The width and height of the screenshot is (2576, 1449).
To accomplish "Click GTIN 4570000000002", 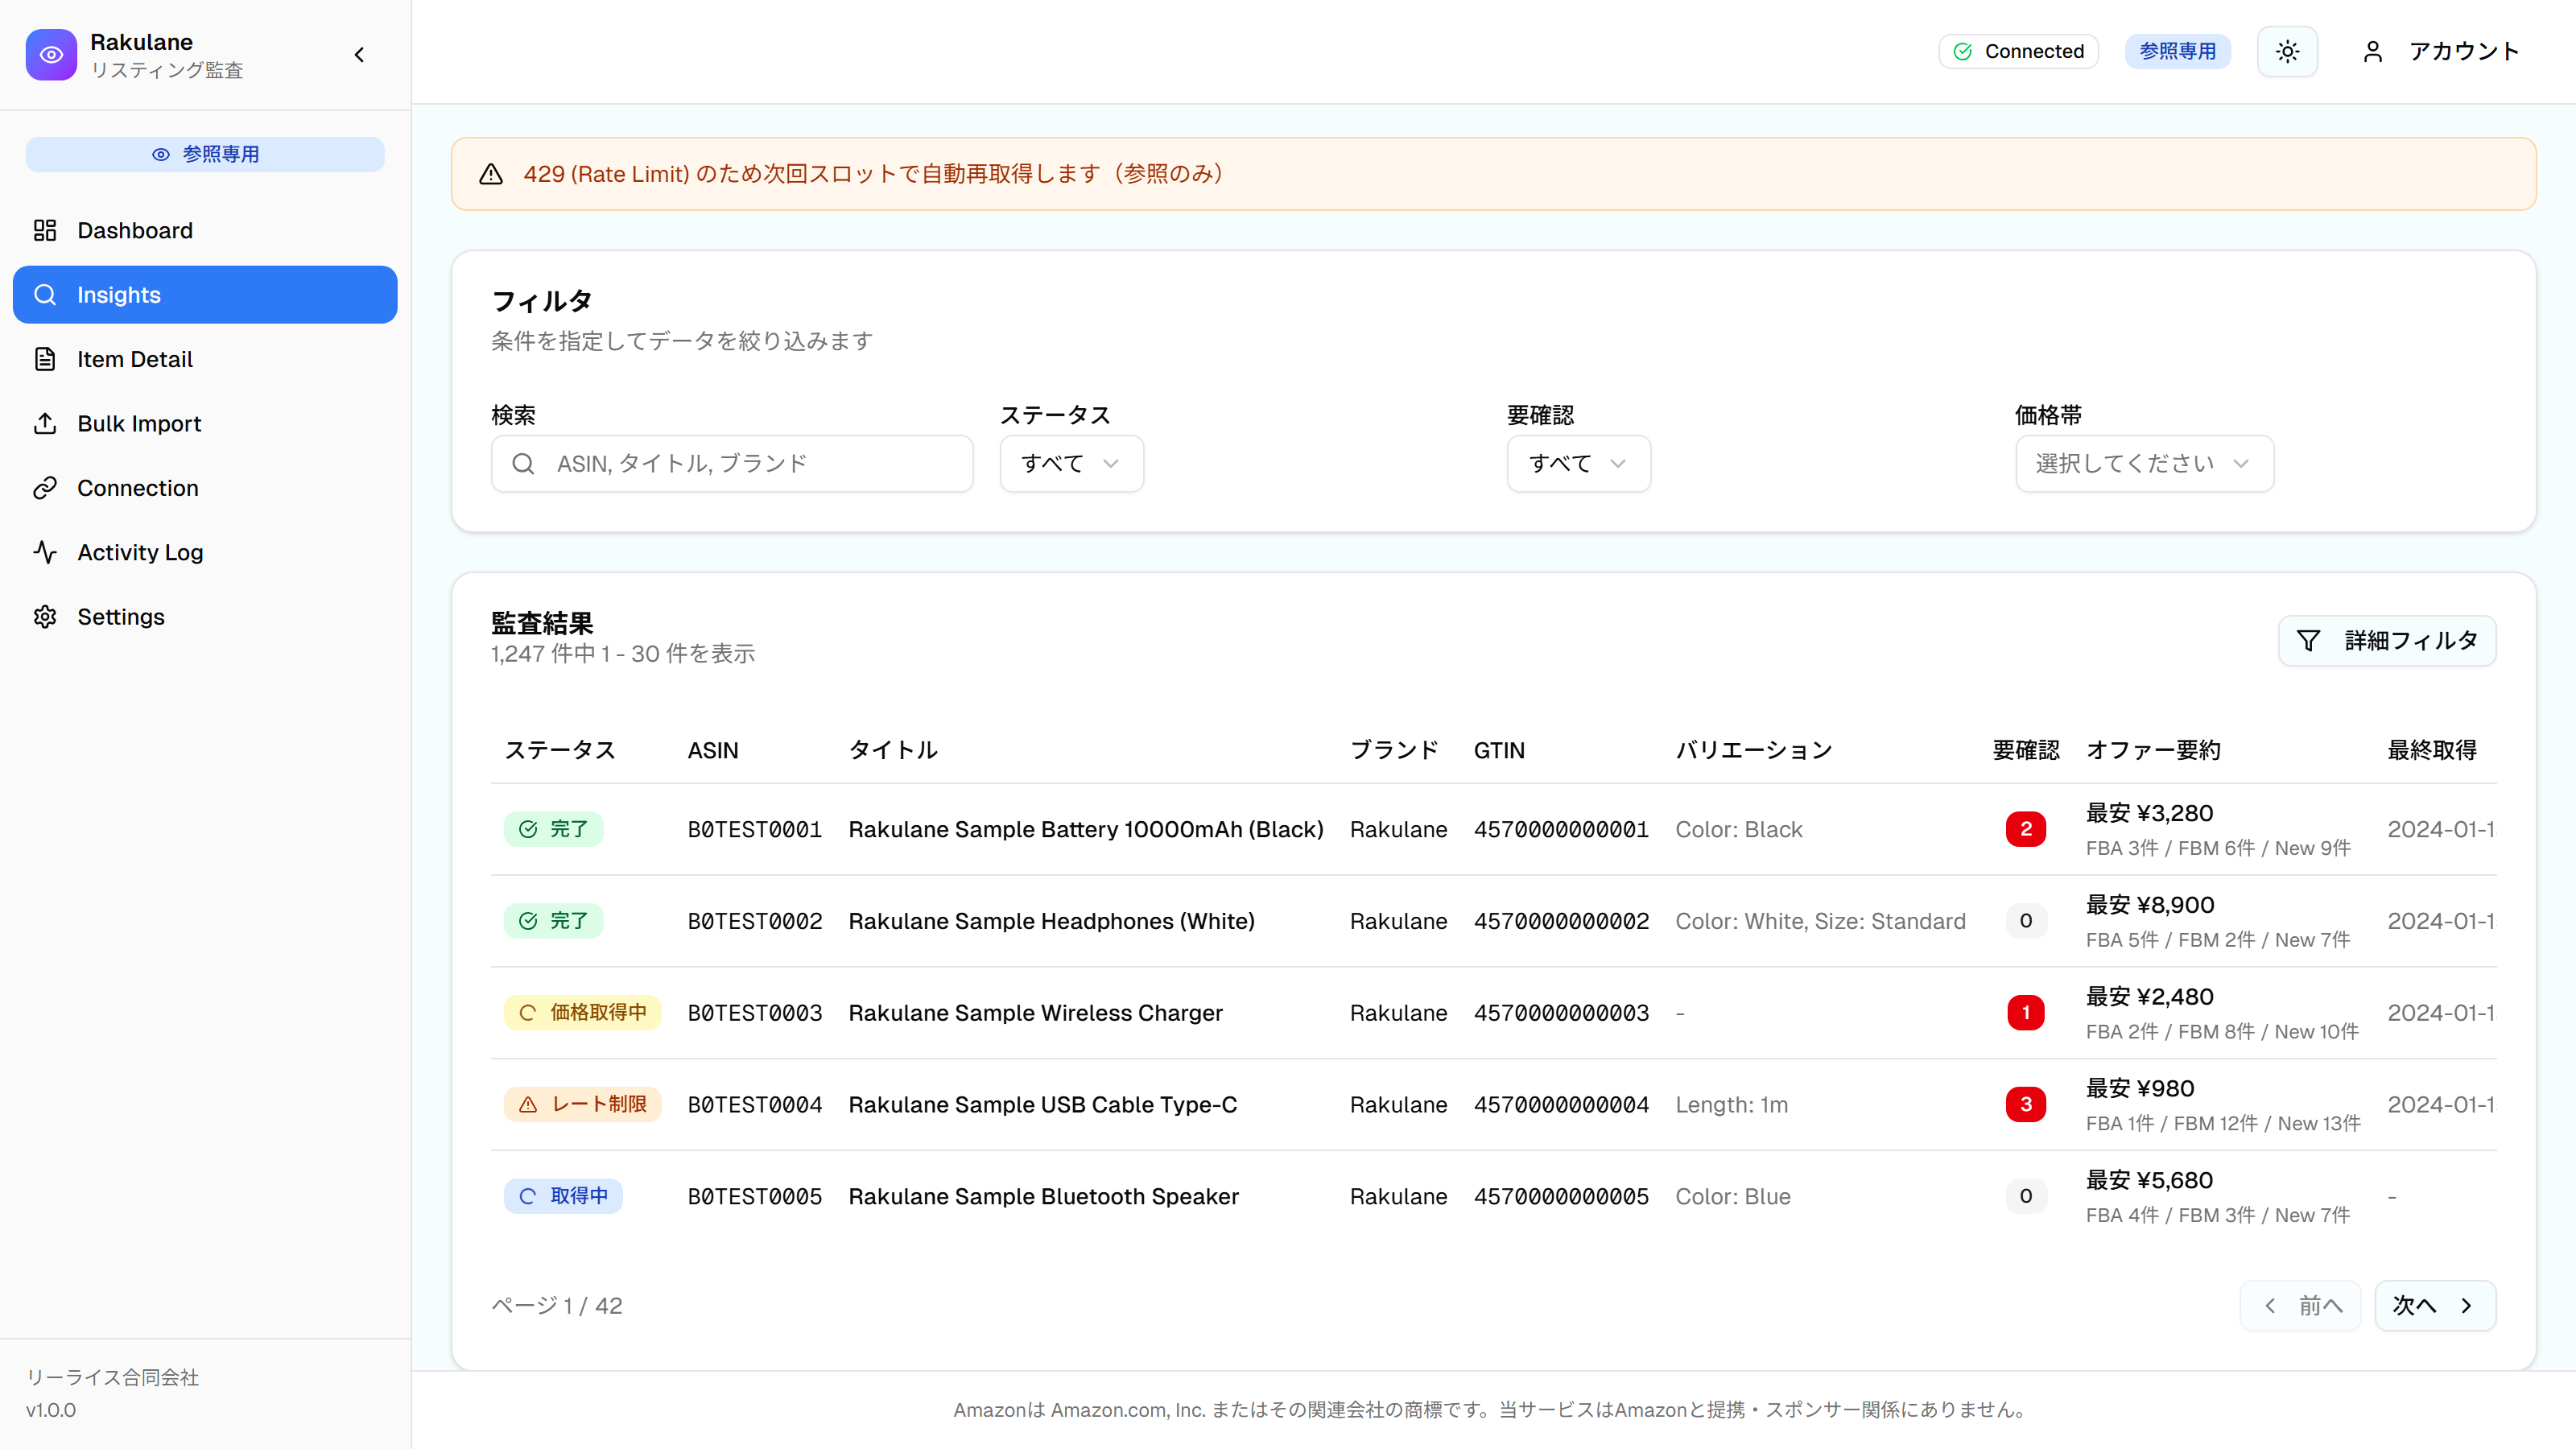I will [x=1561, y=921].
